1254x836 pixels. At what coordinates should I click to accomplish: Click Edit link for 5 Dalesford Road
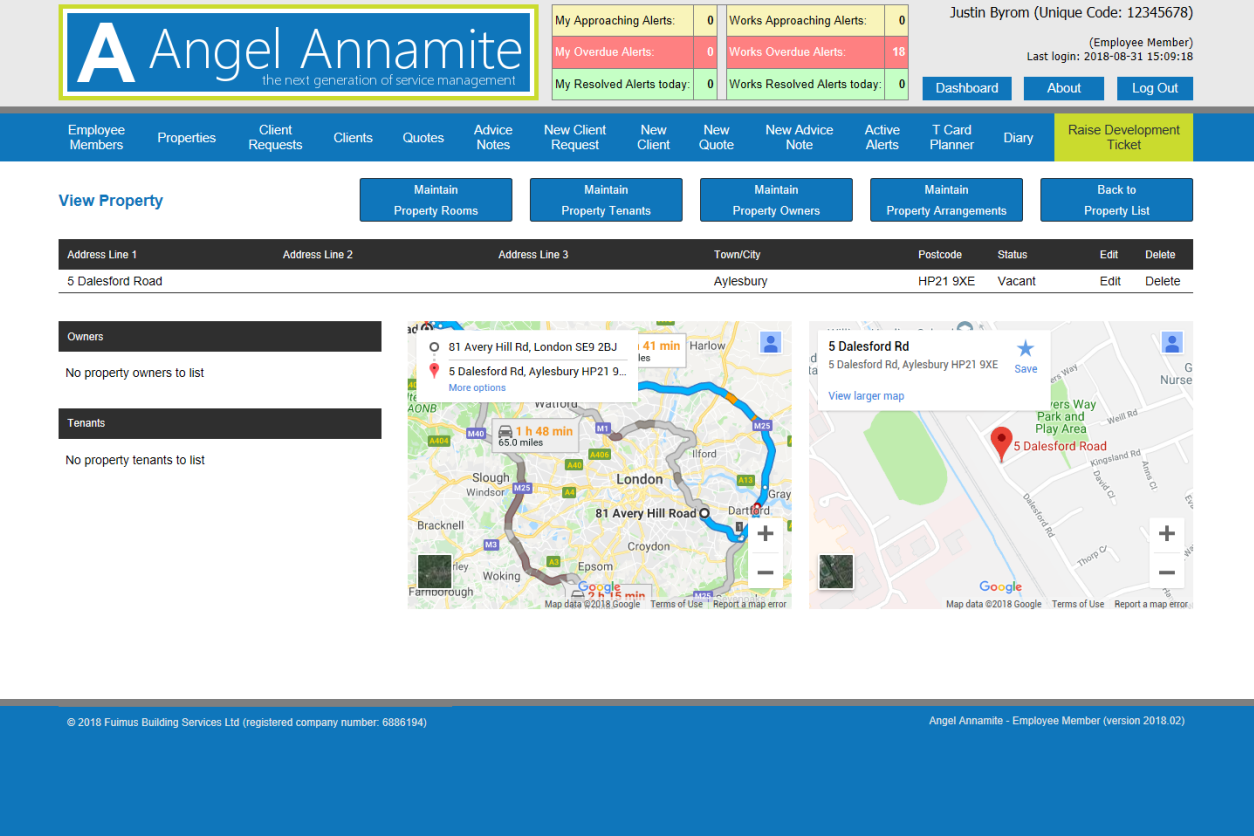click(x=1110, y=281)
